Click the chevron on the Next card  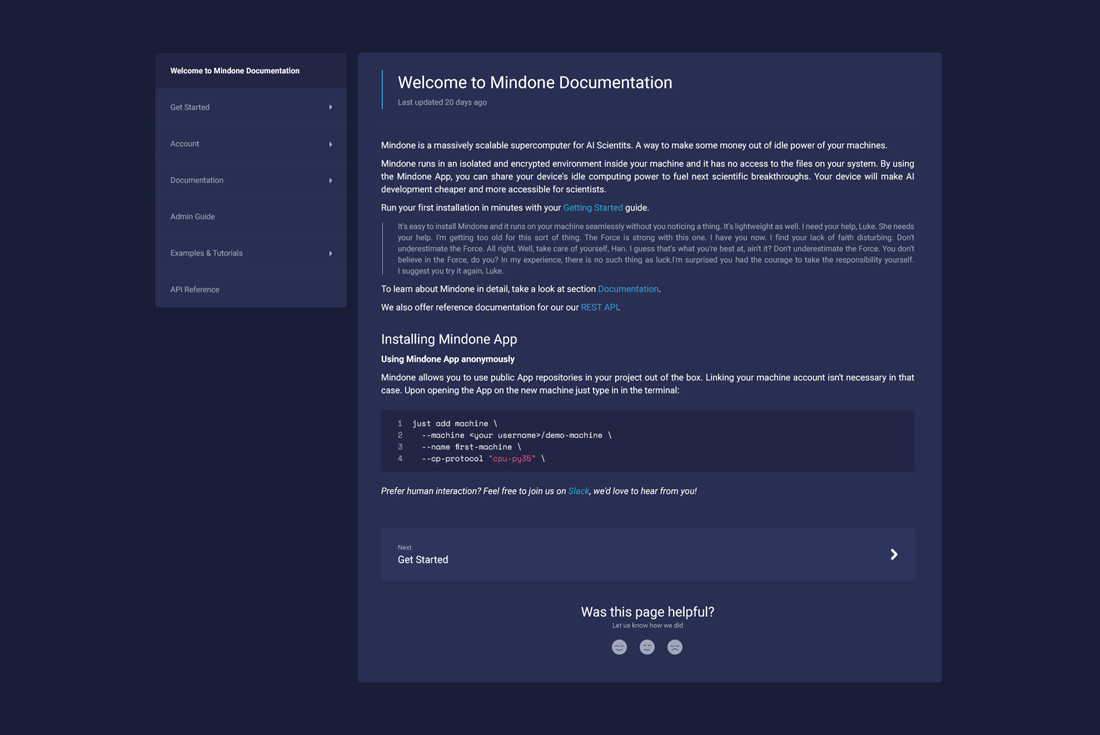pyautogui.click(x=894, y=554)
